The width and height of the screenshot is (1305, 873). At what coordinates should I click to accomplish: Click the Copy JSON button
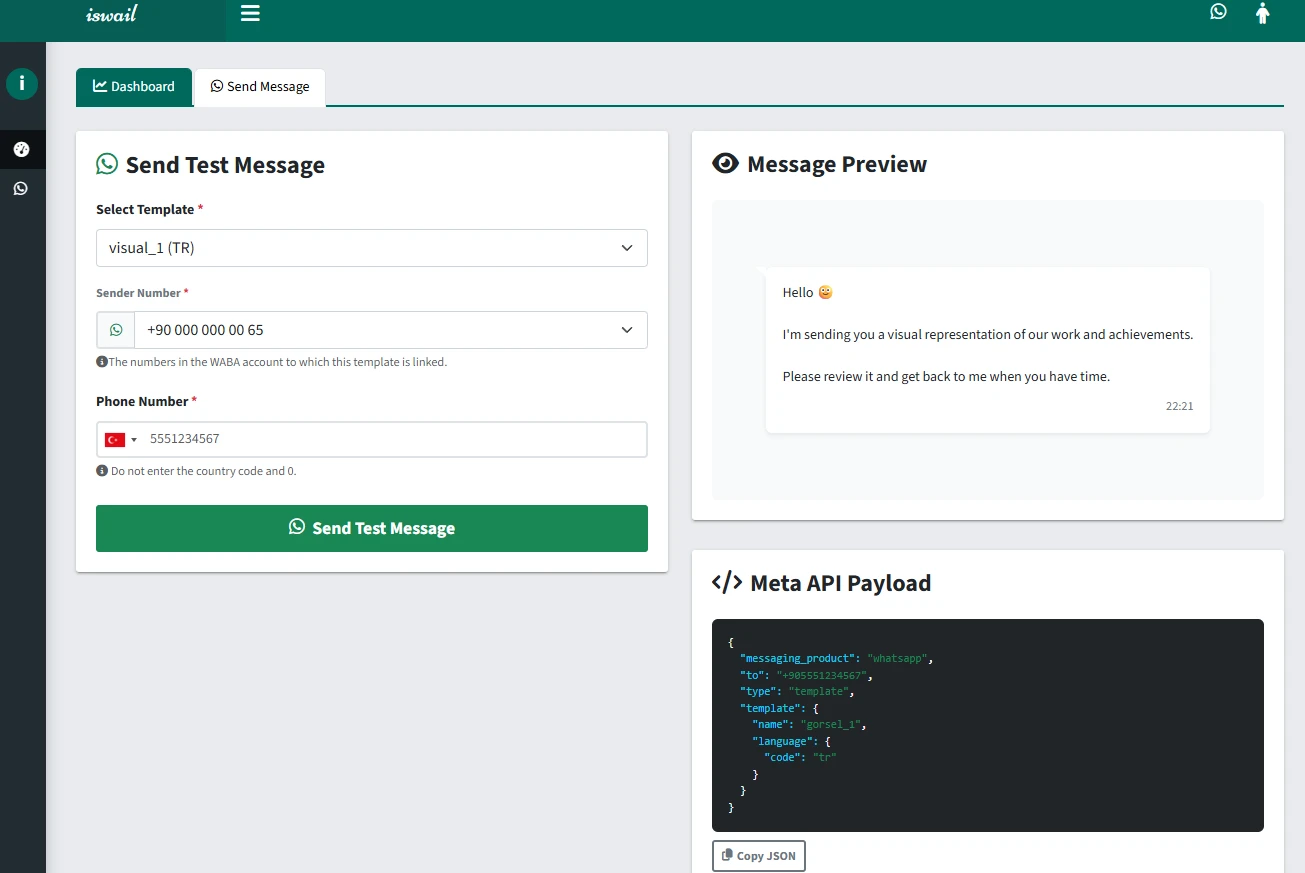(758, 856)
